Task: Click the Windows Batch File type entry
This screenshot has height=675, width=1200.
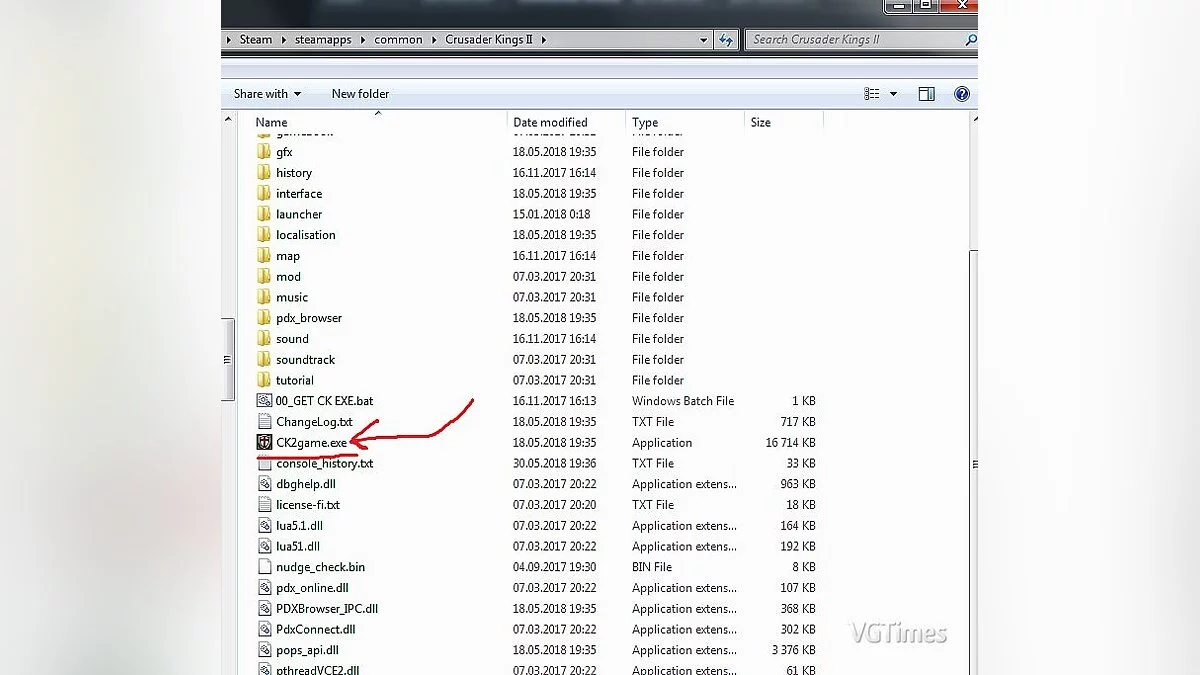Action: (x=683, y=401)
